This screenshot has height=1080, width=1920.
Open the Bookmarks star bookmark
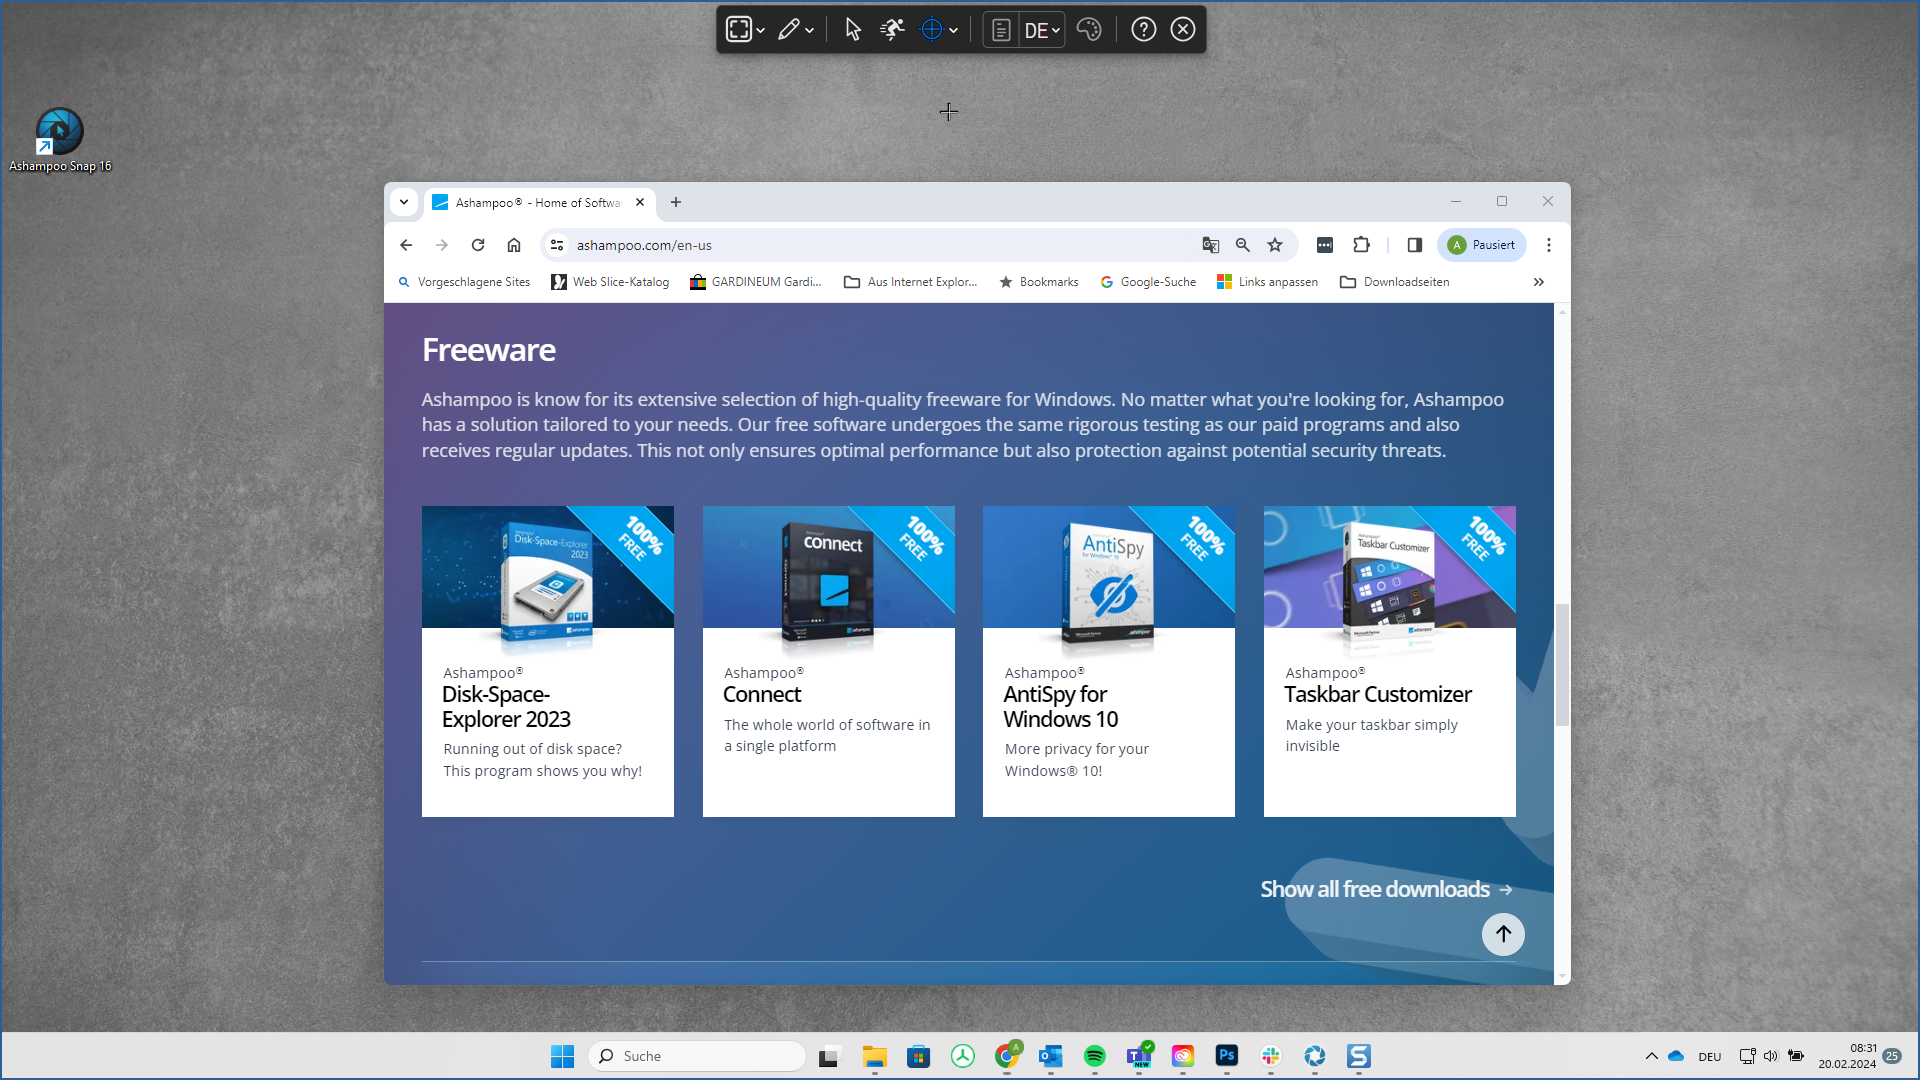pyautogui.click(x=1039, y=282)
